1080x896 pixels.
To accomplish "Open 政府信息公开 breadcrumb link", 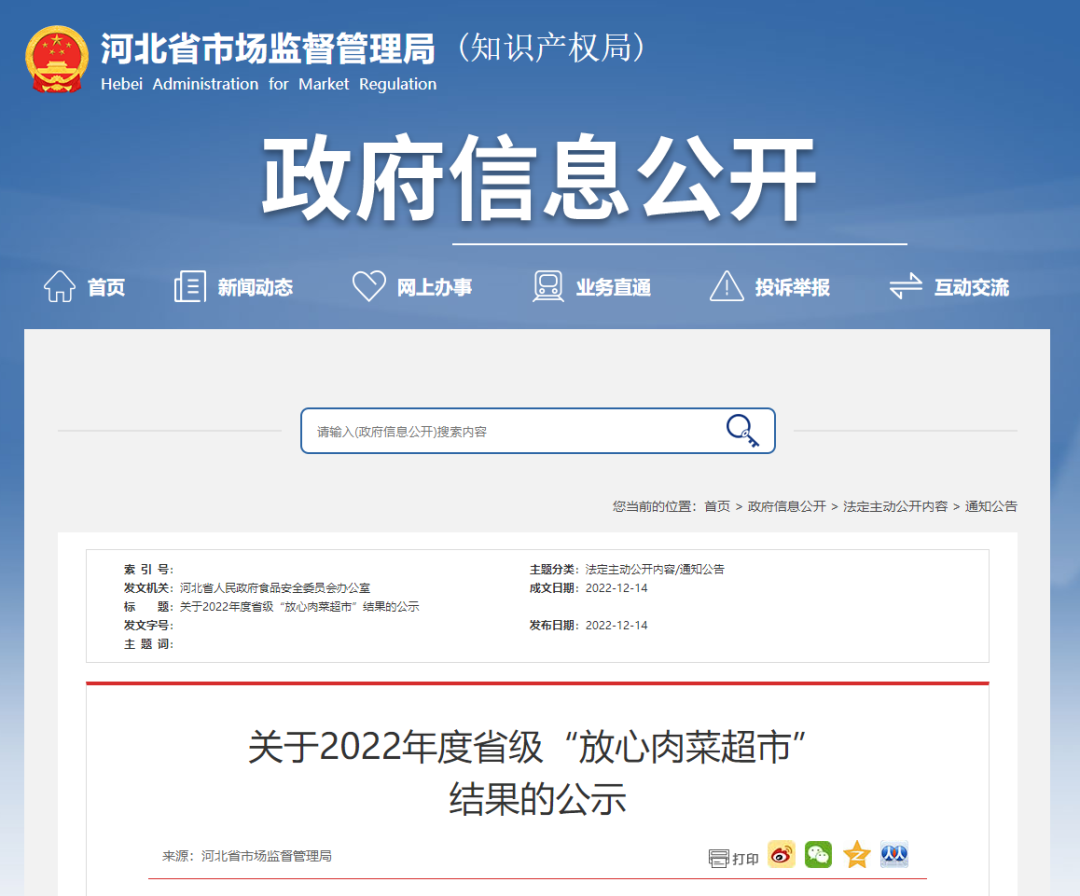I will click(x=787, y=507).
